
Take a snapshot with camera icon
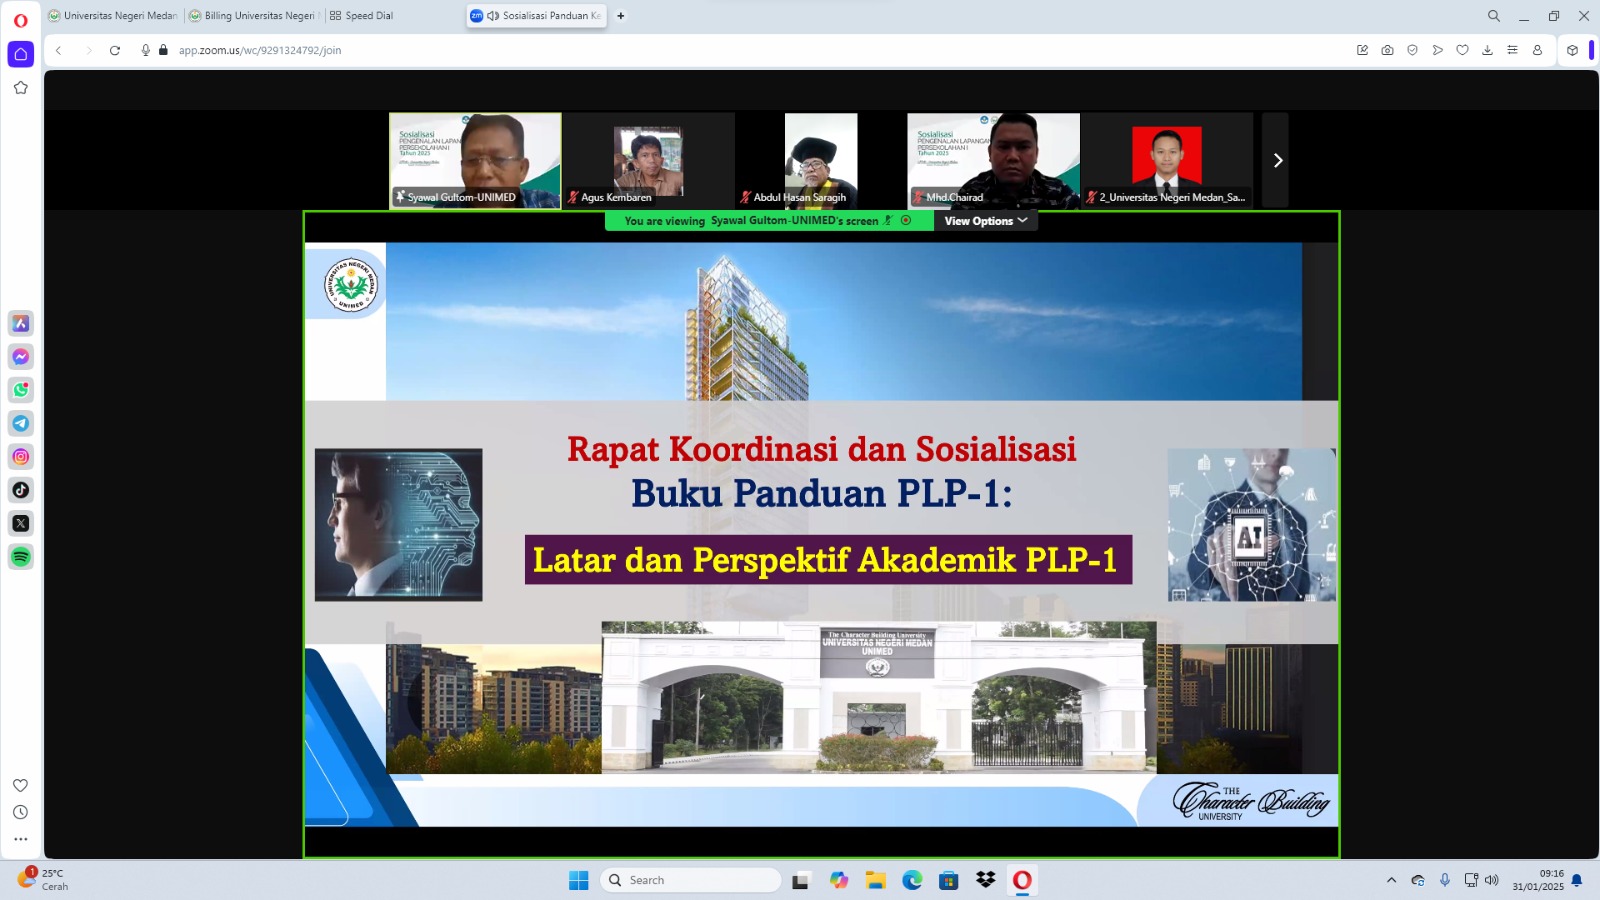click(1387, 50)
